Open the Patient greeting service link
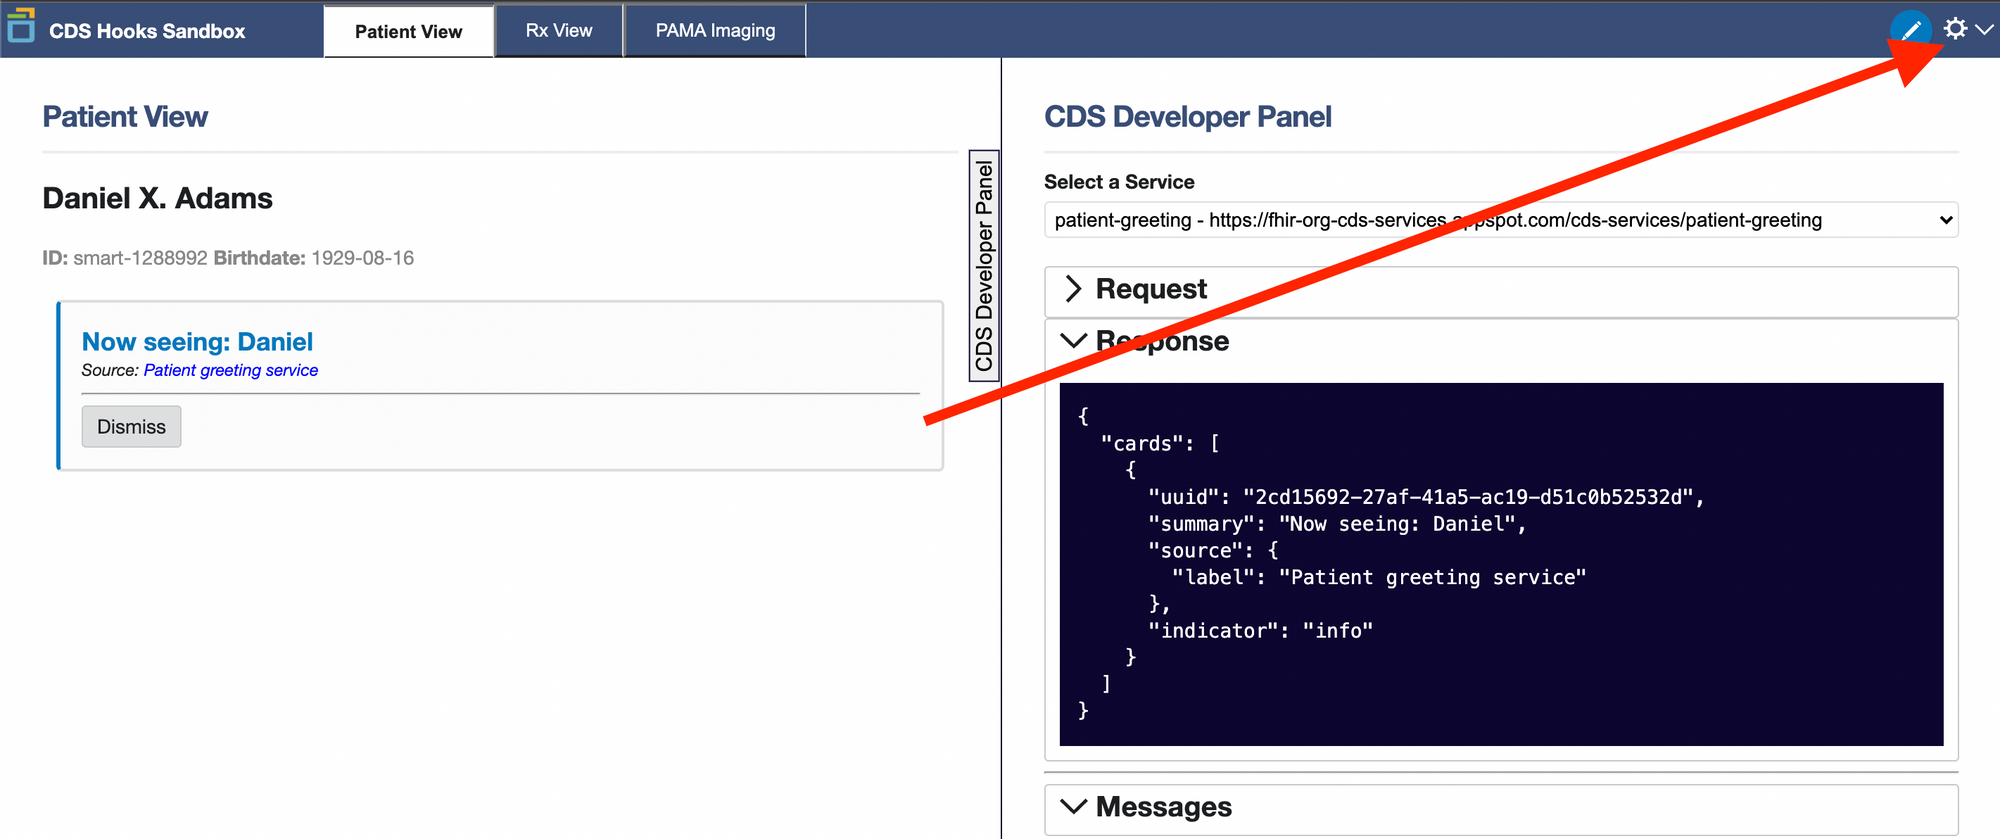2000x839 pixels. (x=231, y=370)
